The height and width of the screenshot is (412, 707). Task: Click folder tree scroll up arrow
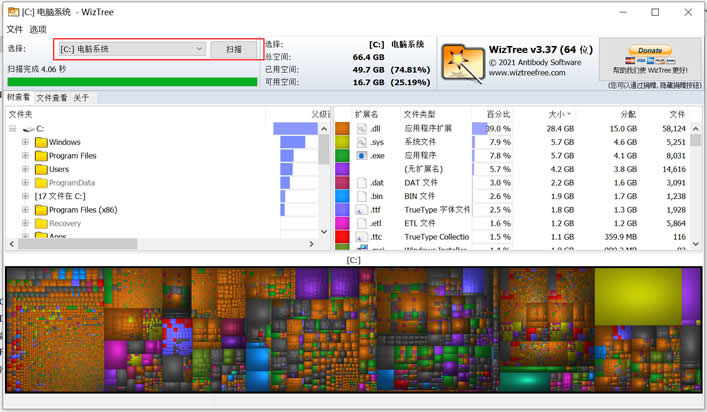pyautogui.click(x=324, y=129)
